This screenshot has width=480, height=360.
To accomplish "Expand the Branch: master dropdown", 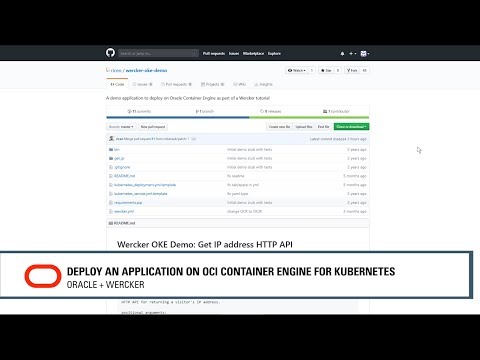I will pyautogui.click(x=121, y=127).
